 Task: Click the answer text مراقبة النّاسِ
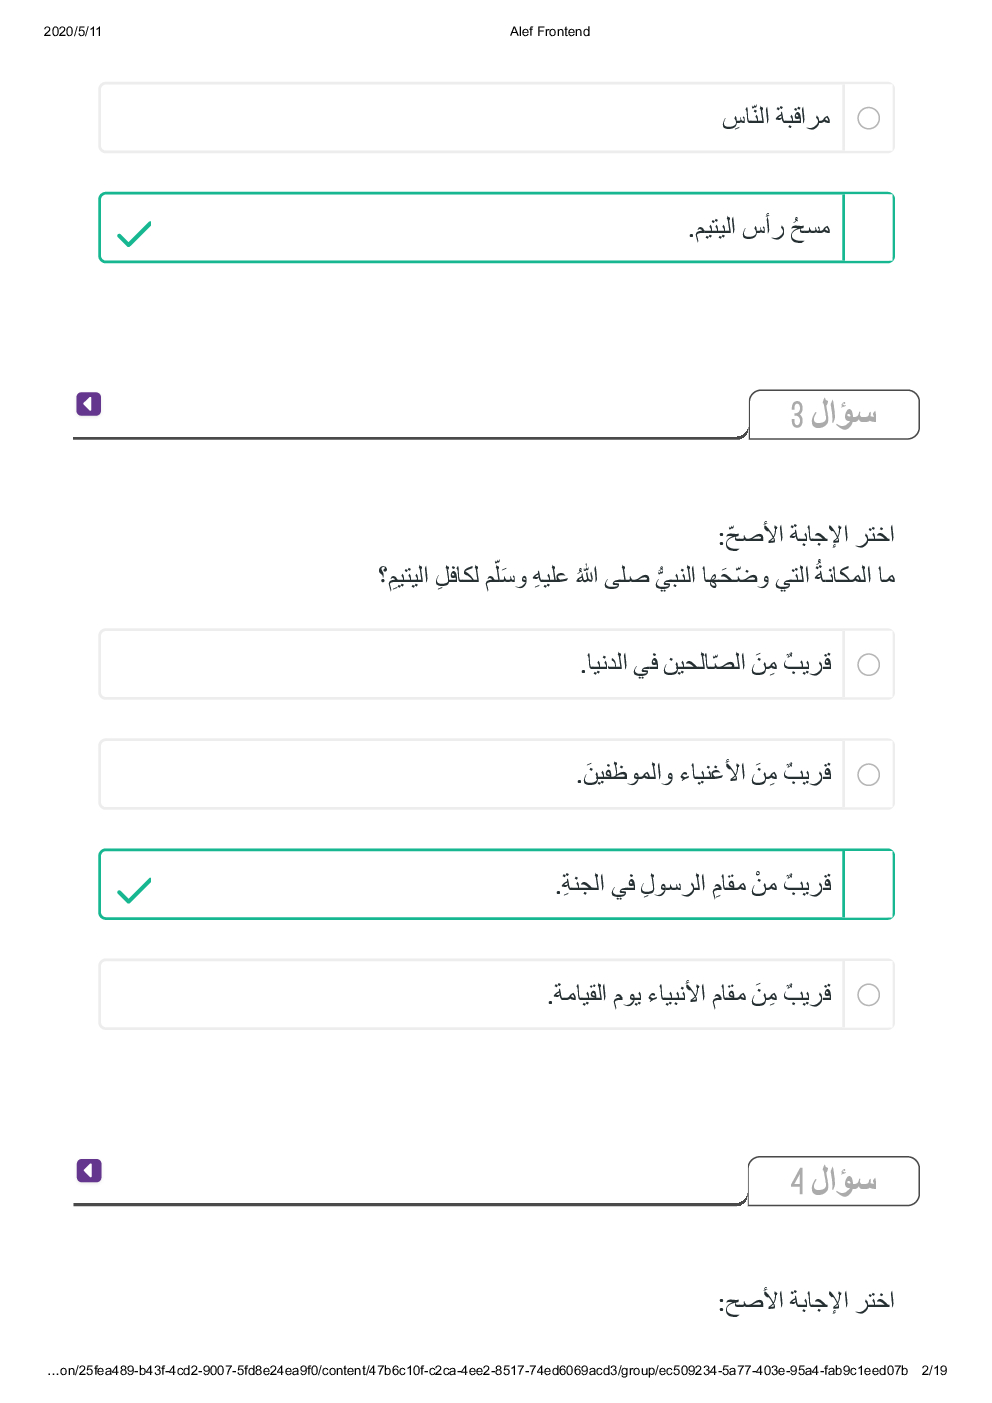[776, 118]
